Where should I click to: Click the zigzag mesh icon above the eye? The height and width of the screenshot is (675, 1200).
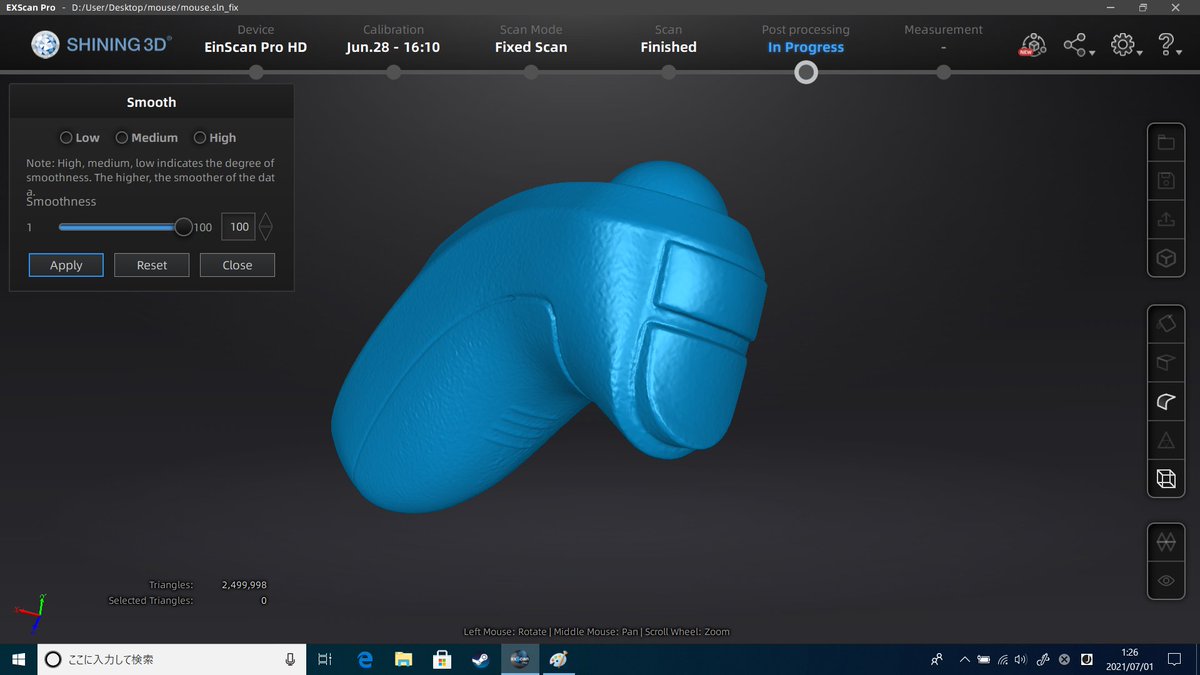[1165, 542]
